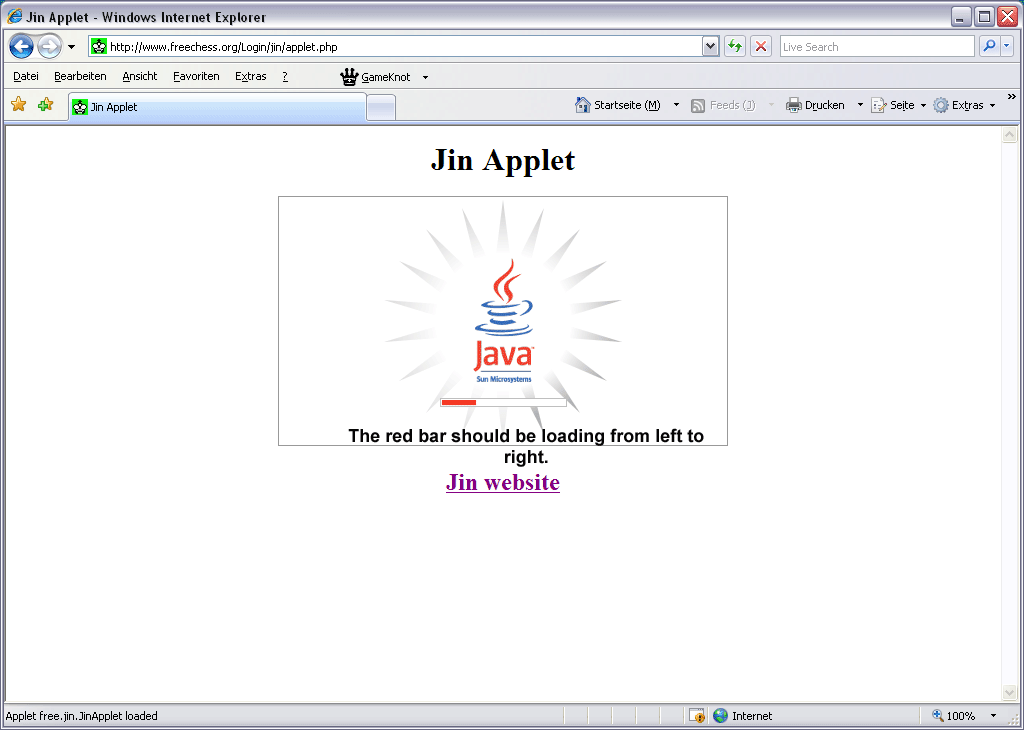Open the ? help menu
1024x730 pixels.
pyautogui.click(x=285, y=76)
